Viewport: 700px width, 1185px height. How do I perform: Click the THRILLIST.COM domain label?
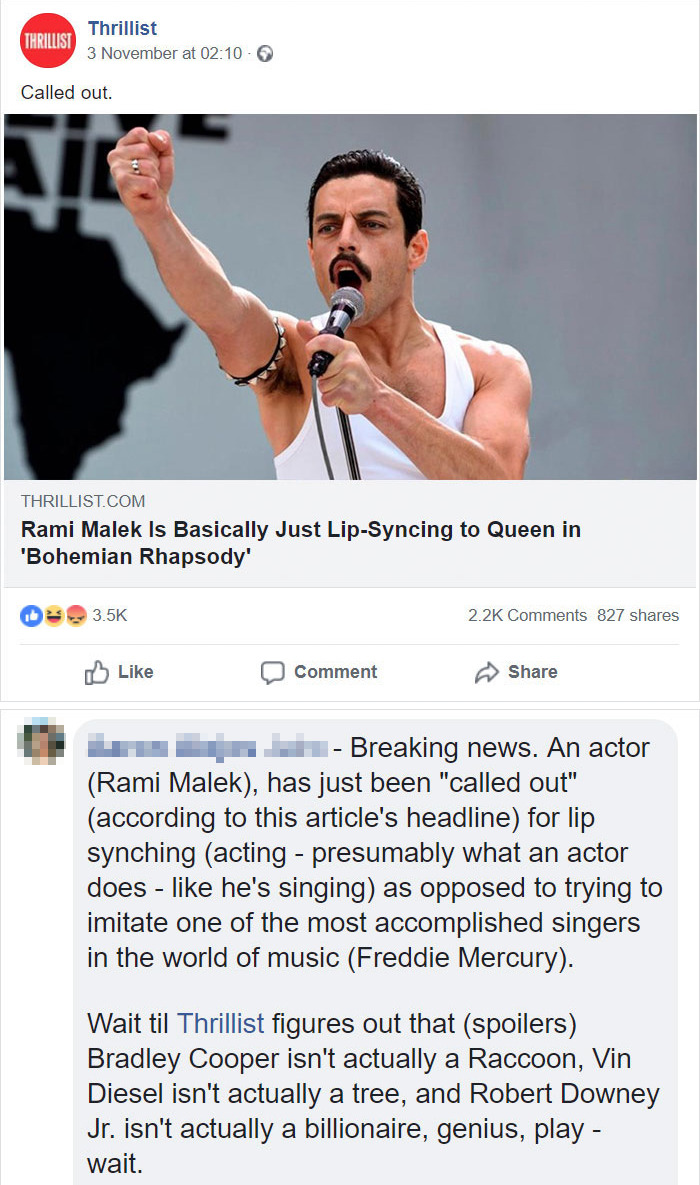click(x=83, y=501)
